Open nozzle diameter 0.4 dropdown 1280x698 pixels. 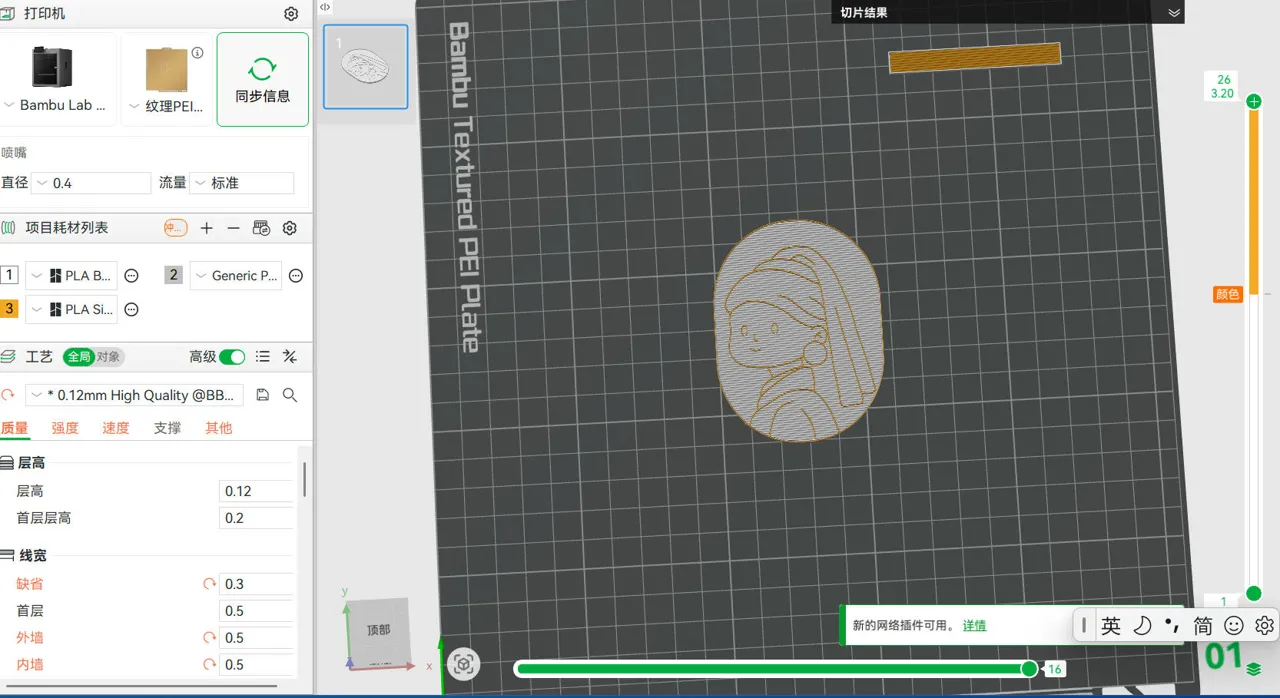pyautogui.click(x=91, y=183)
